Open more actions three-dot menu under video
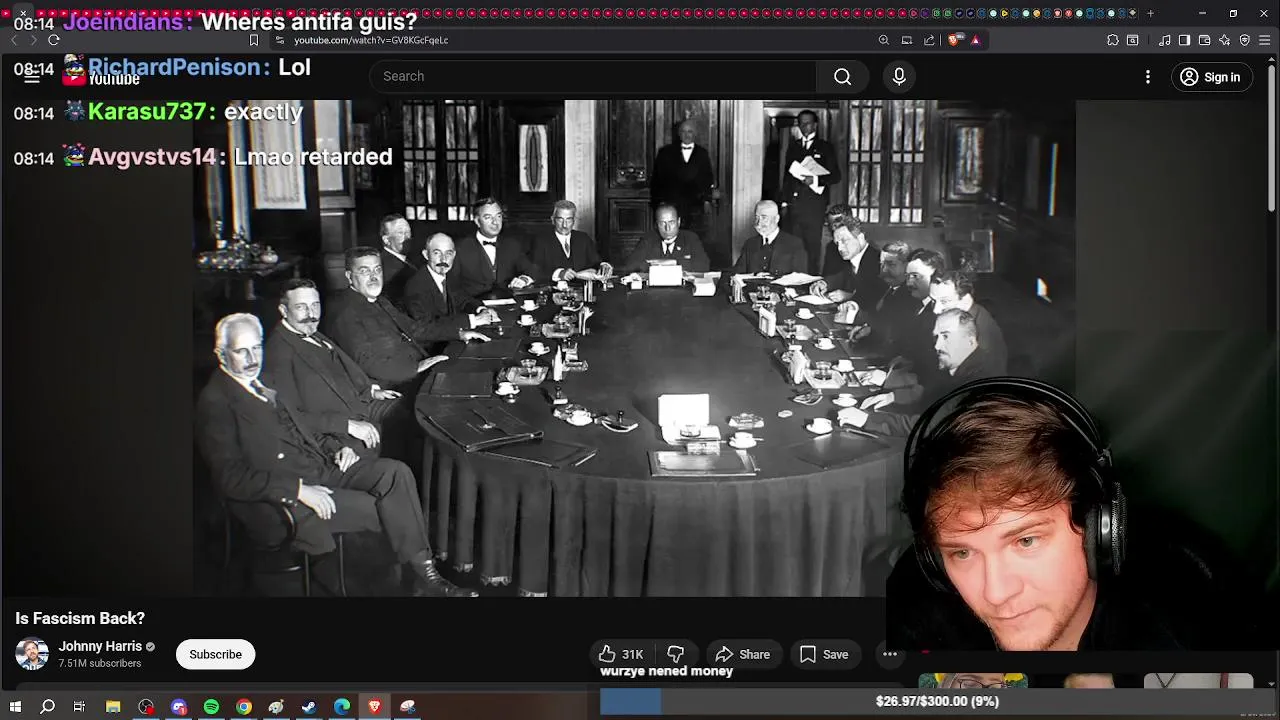Screen dimensions: 1280x720 tap(890, 655)
